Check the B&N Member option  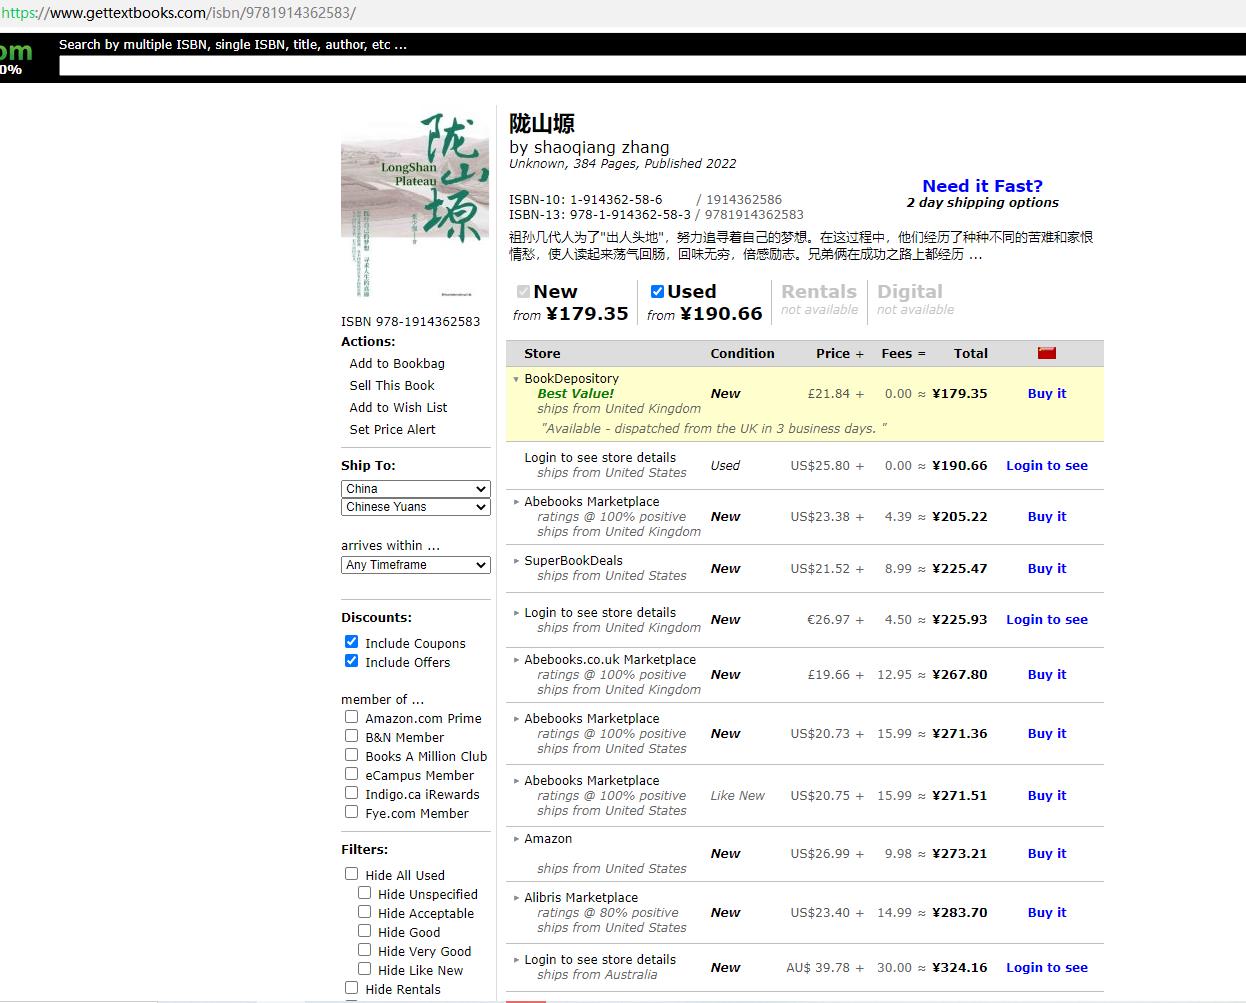[351, 736]
